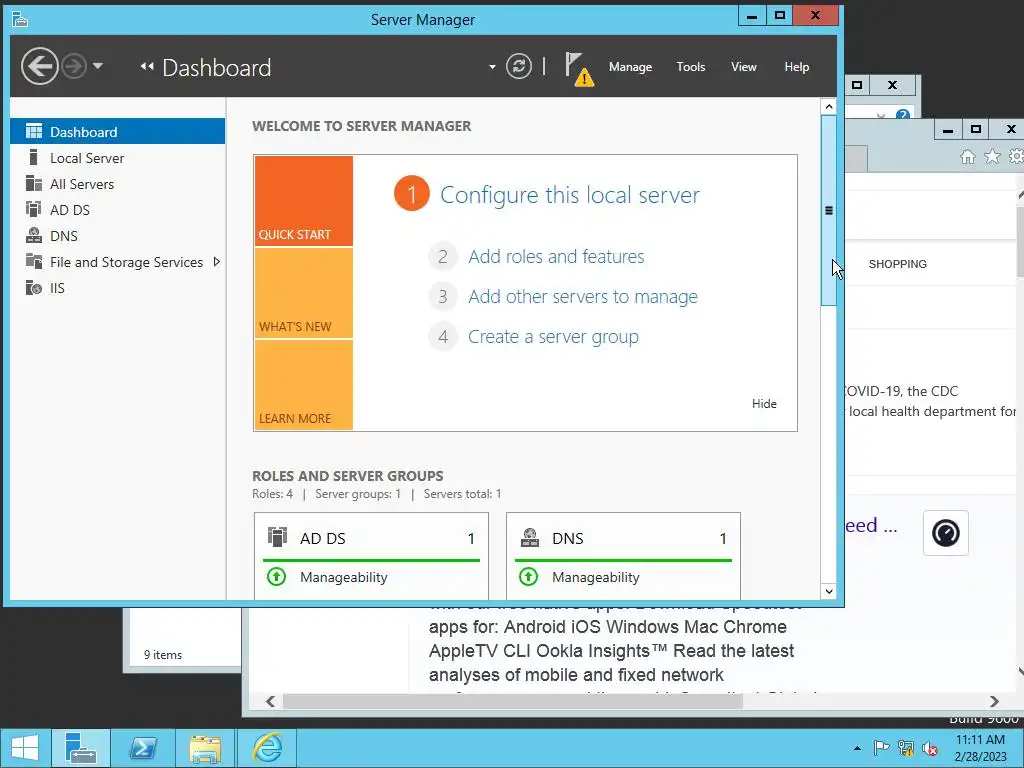Open the AD DS role tile header

[x=371, y=538]
